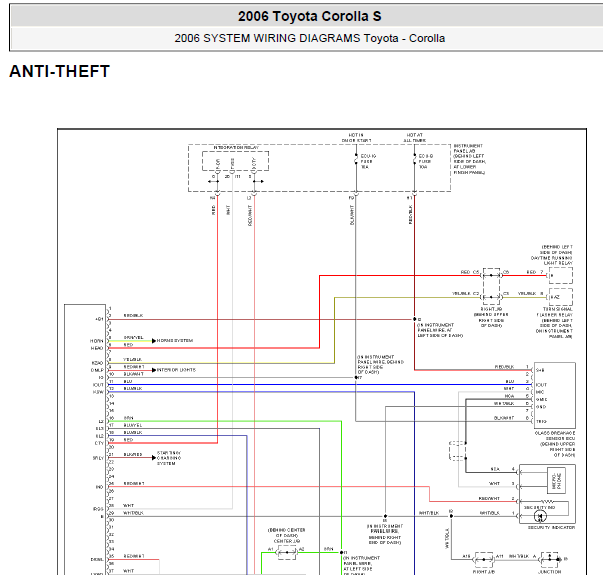The width and height of the screenshot is (603, 575).
Task: Click the ANTI-THEFT section heading
Action: click(x=60, y=72)
